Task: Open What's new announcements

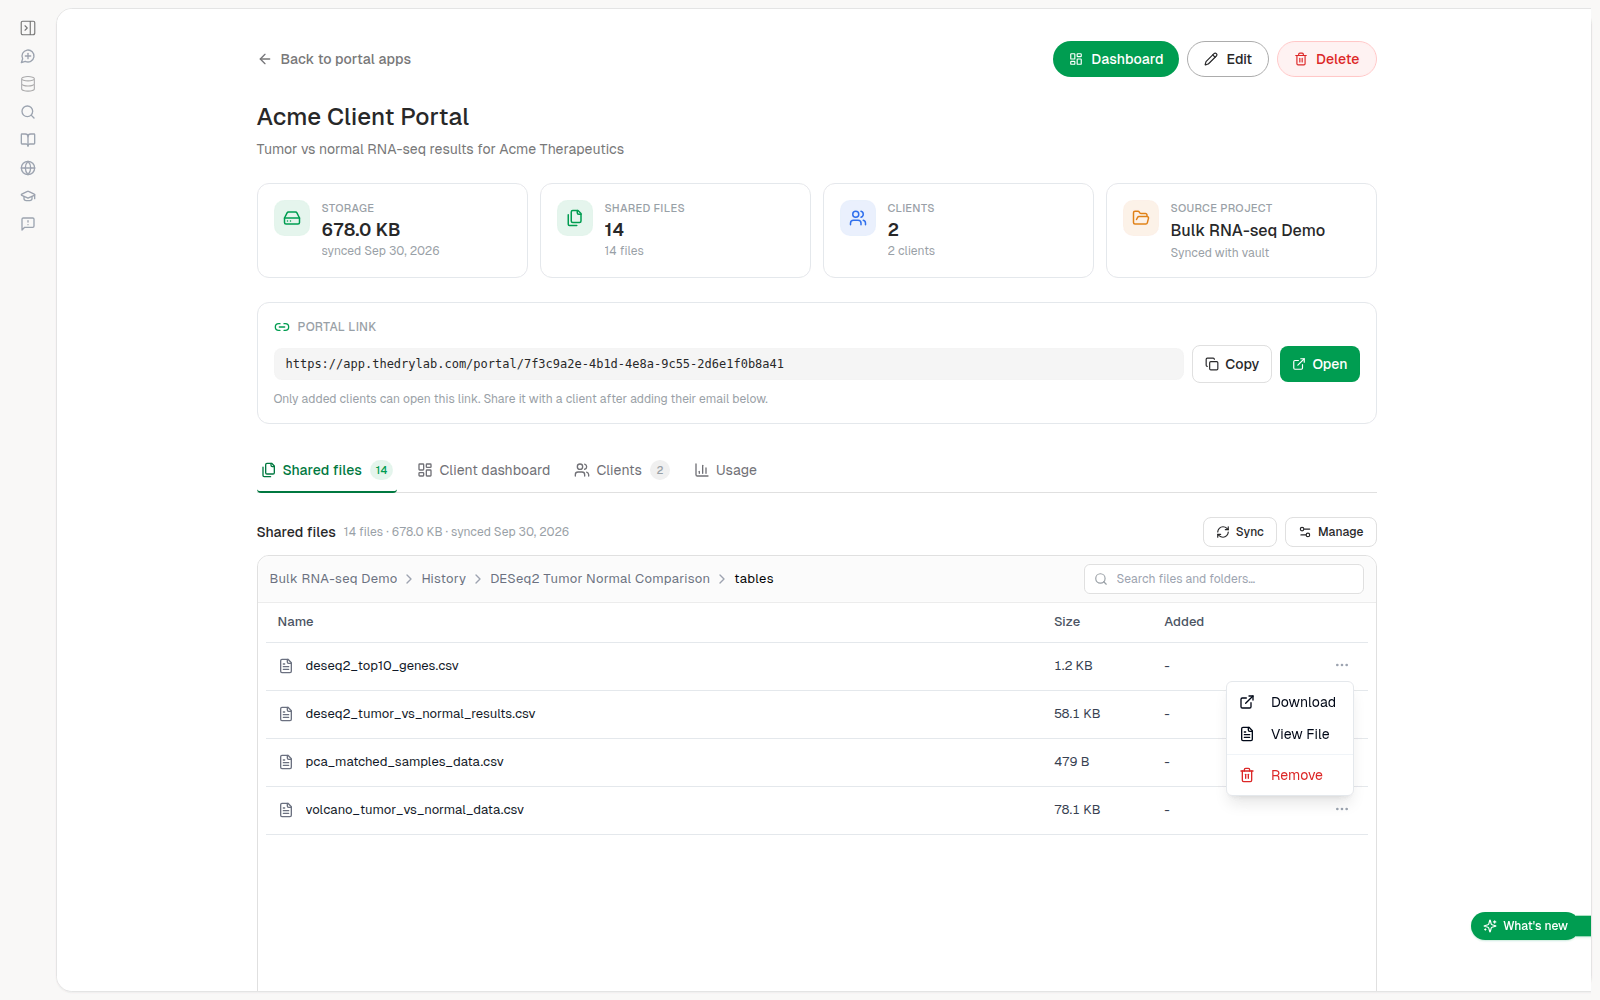Action: (1526, 926)
